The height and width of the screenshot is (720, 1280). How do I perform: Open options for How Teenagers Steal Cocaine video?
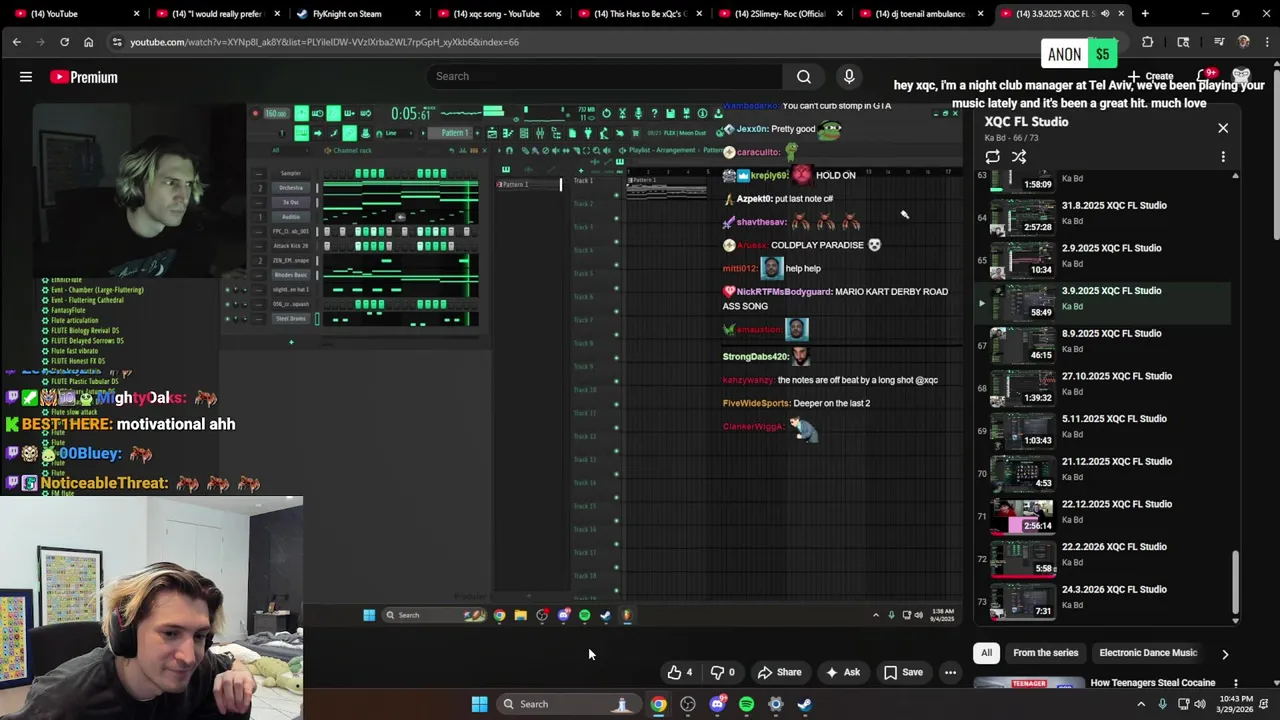click(x=1236, y=684)
